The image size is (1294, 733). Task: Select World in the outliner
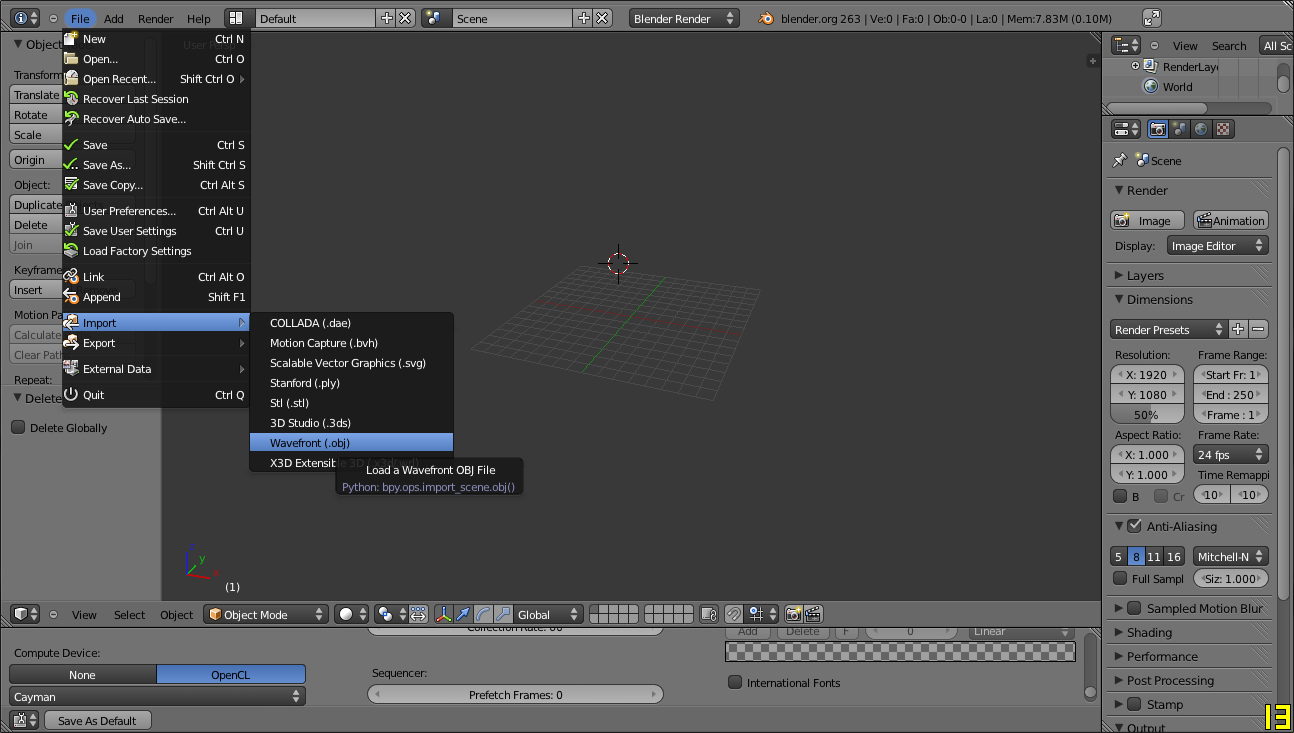click(x=1177, y=87)
